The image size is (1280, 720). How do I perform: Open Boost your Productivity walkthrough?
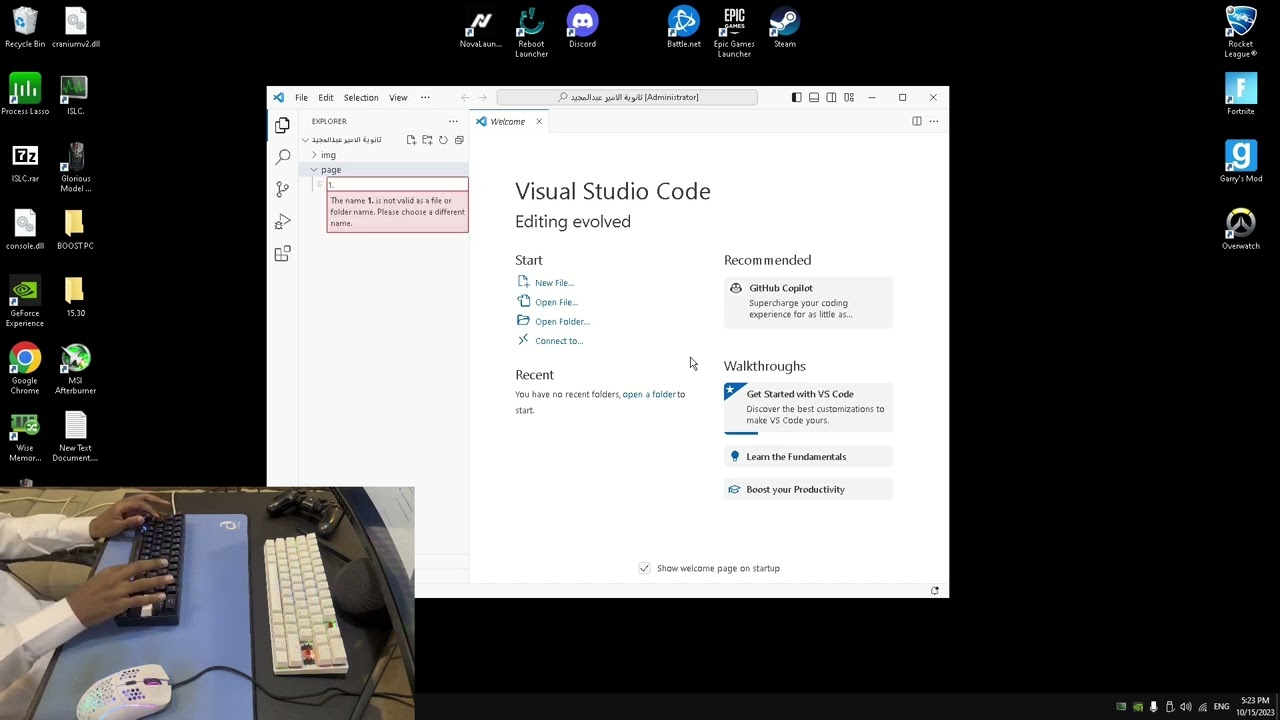point(808,489)
